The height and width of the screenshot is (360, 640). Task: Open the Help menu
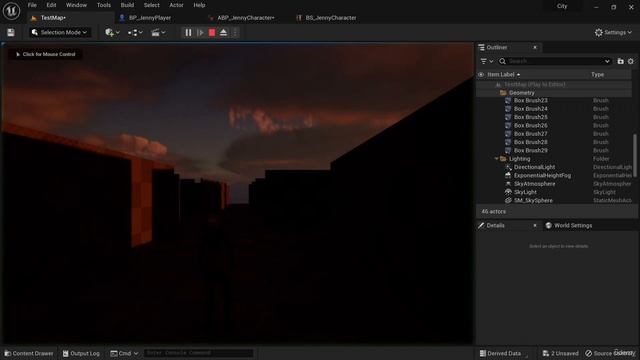tap(199, 5)
